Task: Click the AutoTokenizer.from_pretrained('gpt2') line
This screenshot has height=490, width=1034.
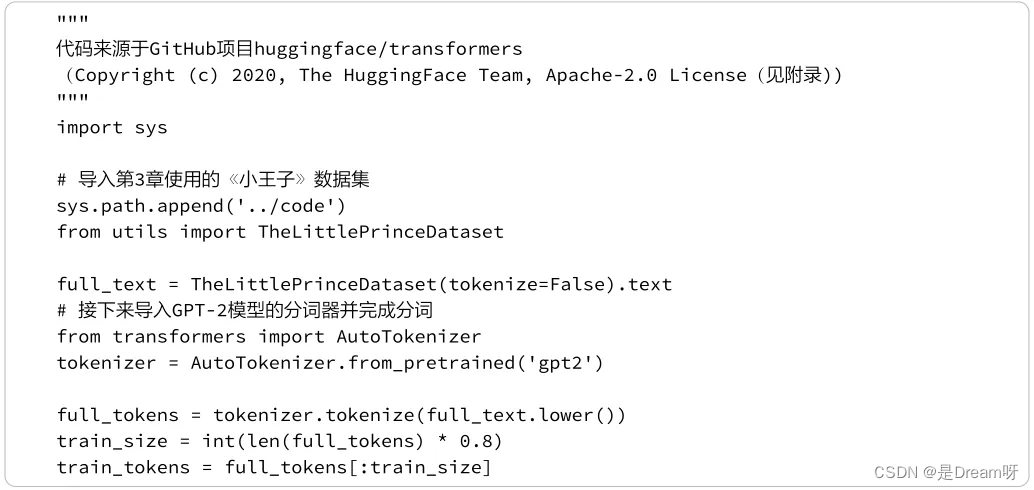Action: coord(330,363)
